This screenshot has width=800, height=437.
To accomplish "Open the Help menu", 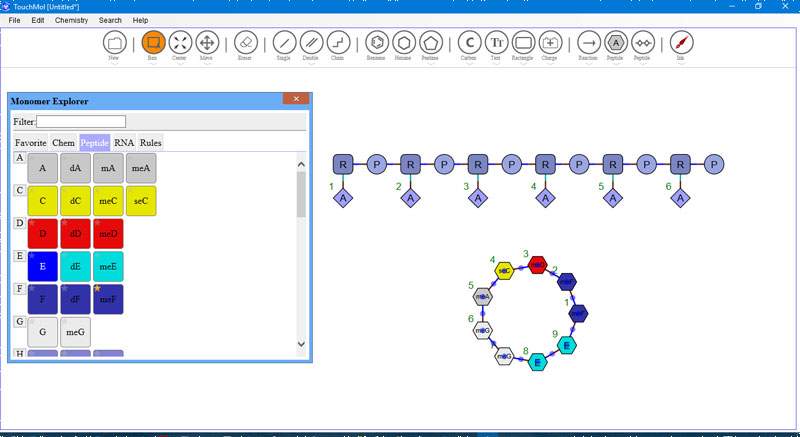I will click(140, 20).
